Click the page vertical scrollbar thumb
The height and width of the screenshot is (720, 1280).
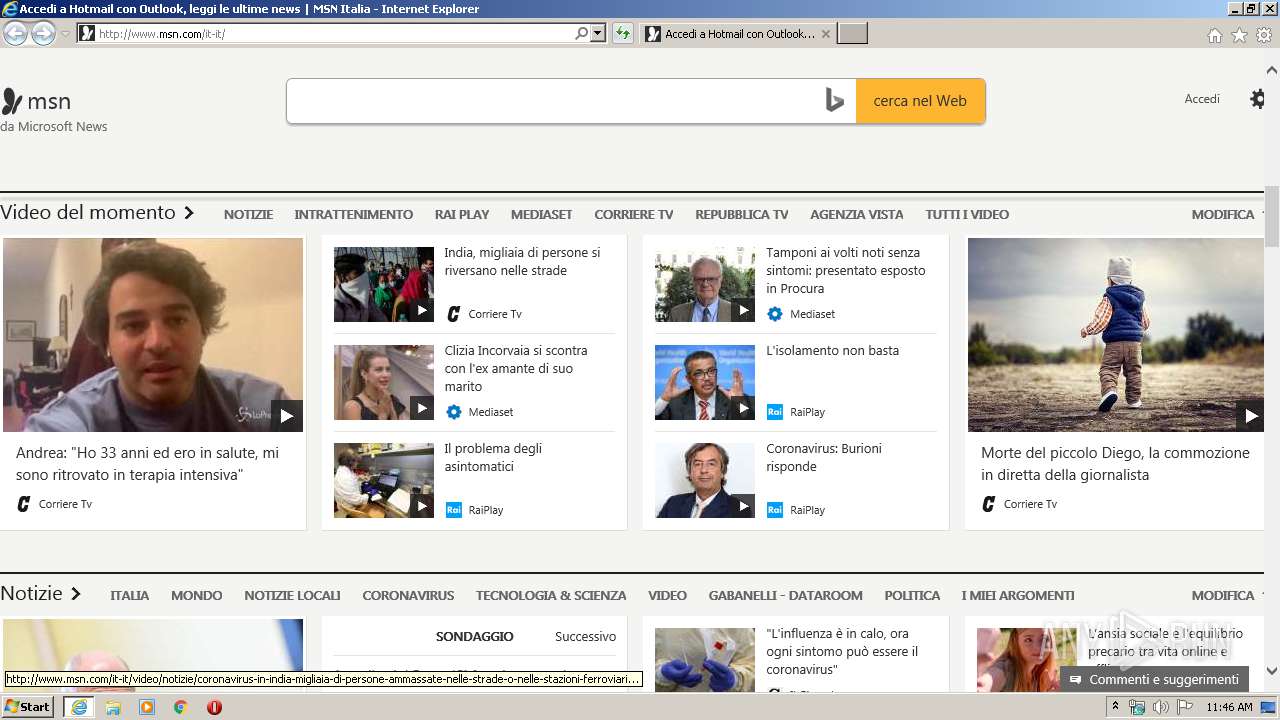1272,216
